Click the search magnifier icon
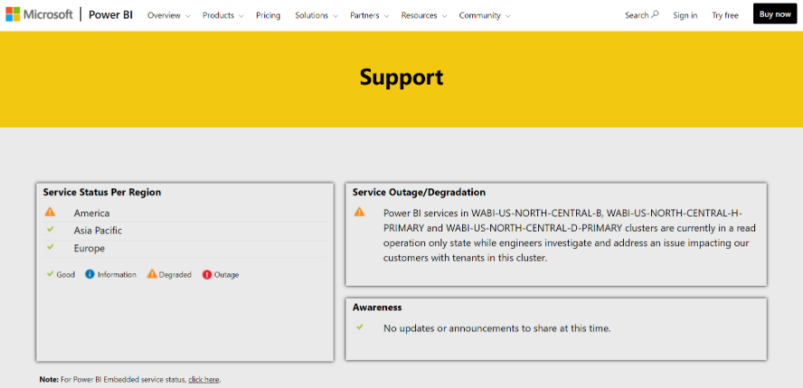The image size is (803, 388). (655, 14)
